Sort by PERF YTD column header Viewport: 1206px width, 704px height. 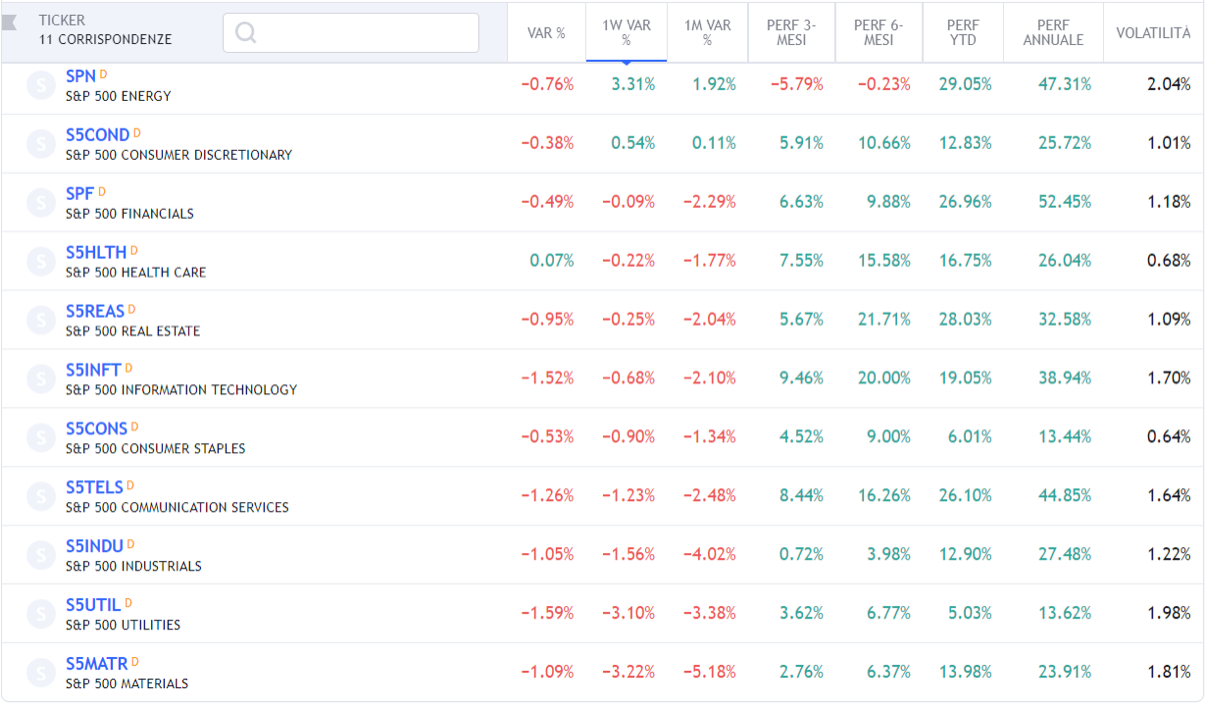[961, 32]
